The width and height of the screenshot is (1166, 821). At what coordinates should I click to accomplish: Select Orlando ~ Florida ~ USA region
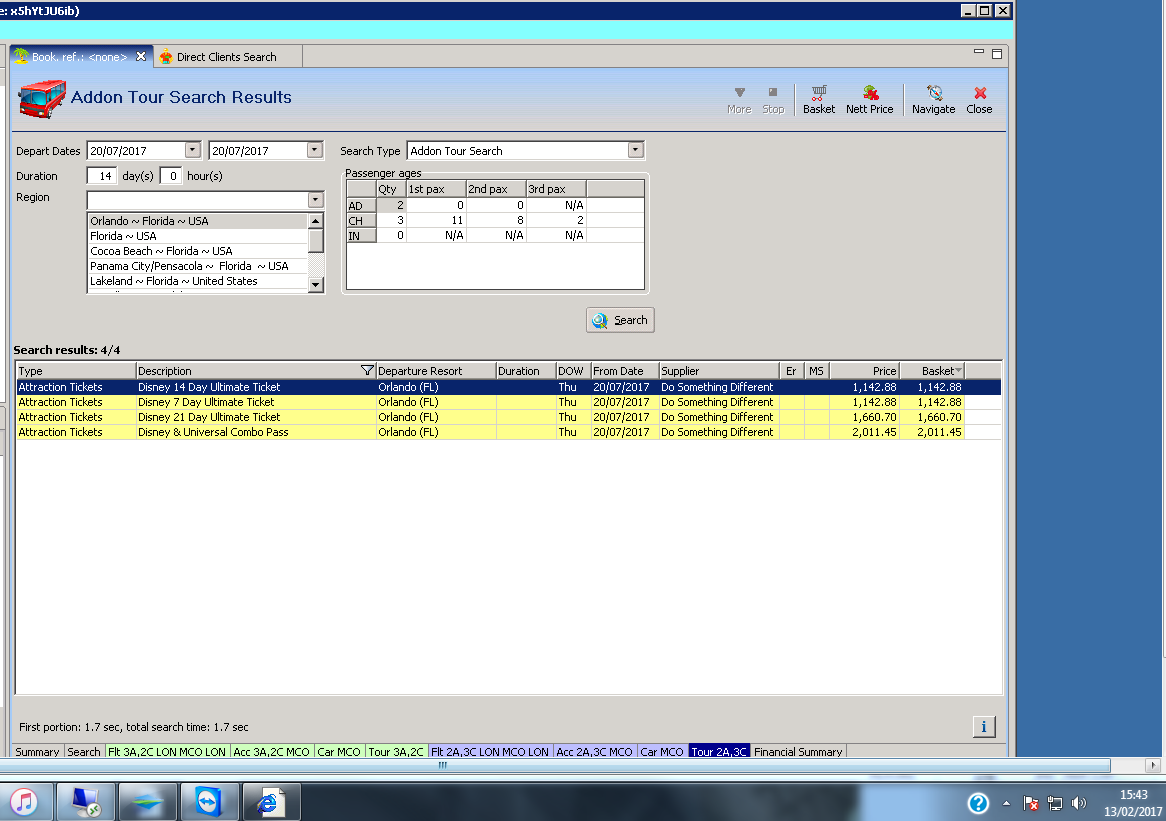tap(197, 221)
